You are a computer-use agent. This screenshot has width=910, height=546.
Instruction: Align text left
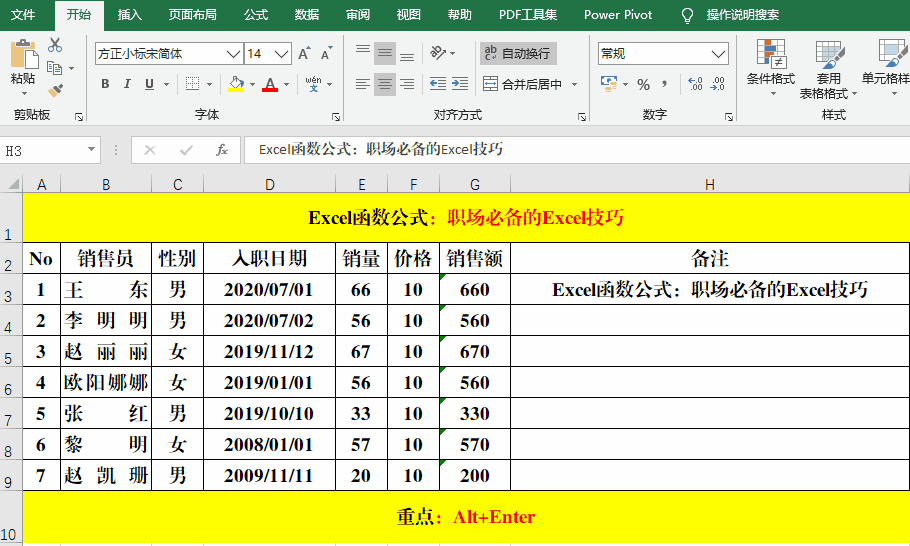tap(363, 85)
